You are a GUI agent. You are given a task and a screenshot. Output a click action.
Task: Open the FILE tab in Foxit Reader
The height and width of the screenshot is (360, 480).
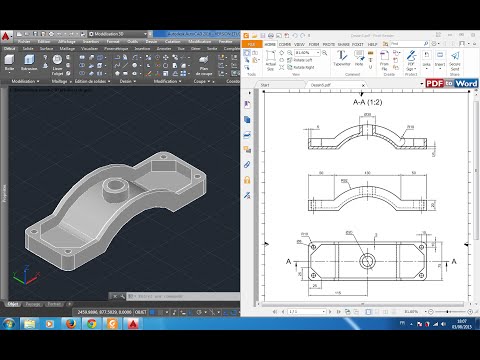252,44
